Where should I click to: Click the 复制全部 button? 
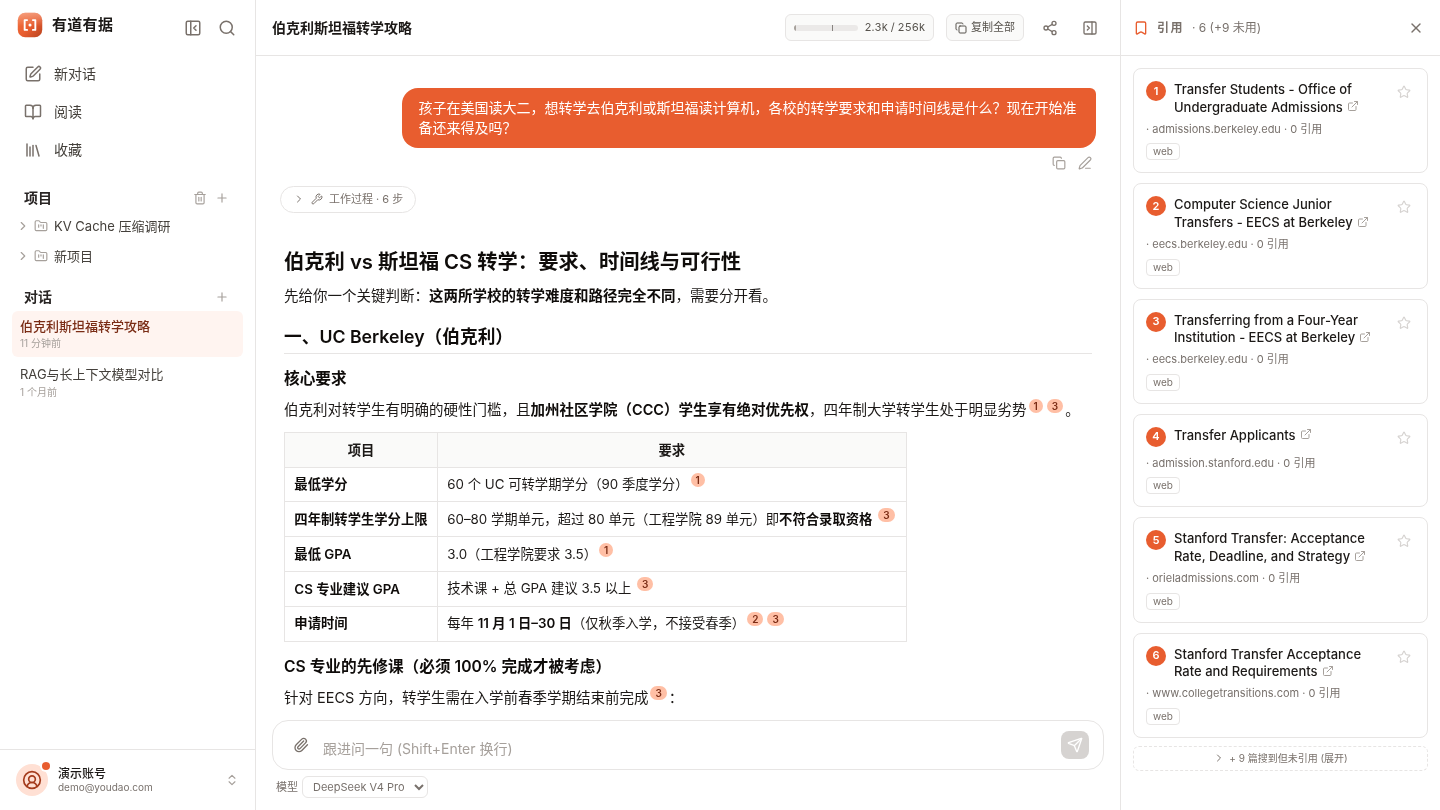[x=985, y=28]
